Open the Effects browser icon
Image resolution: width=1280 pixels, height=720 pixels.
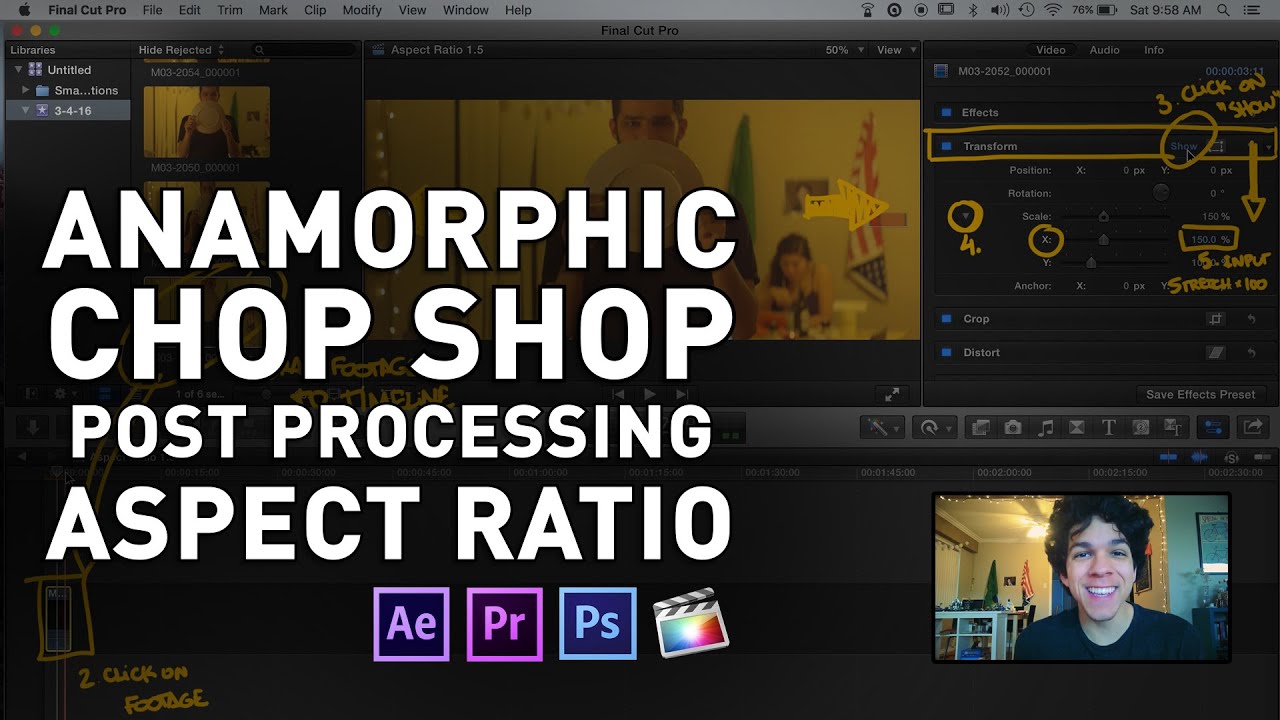981,427
